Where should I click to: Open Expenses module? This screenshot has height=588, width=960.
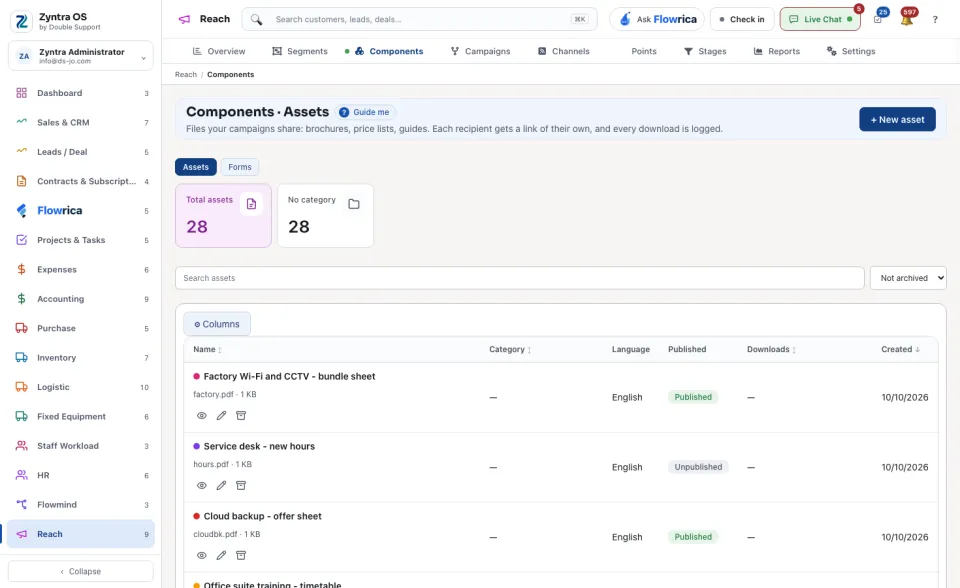coord(80,270)
